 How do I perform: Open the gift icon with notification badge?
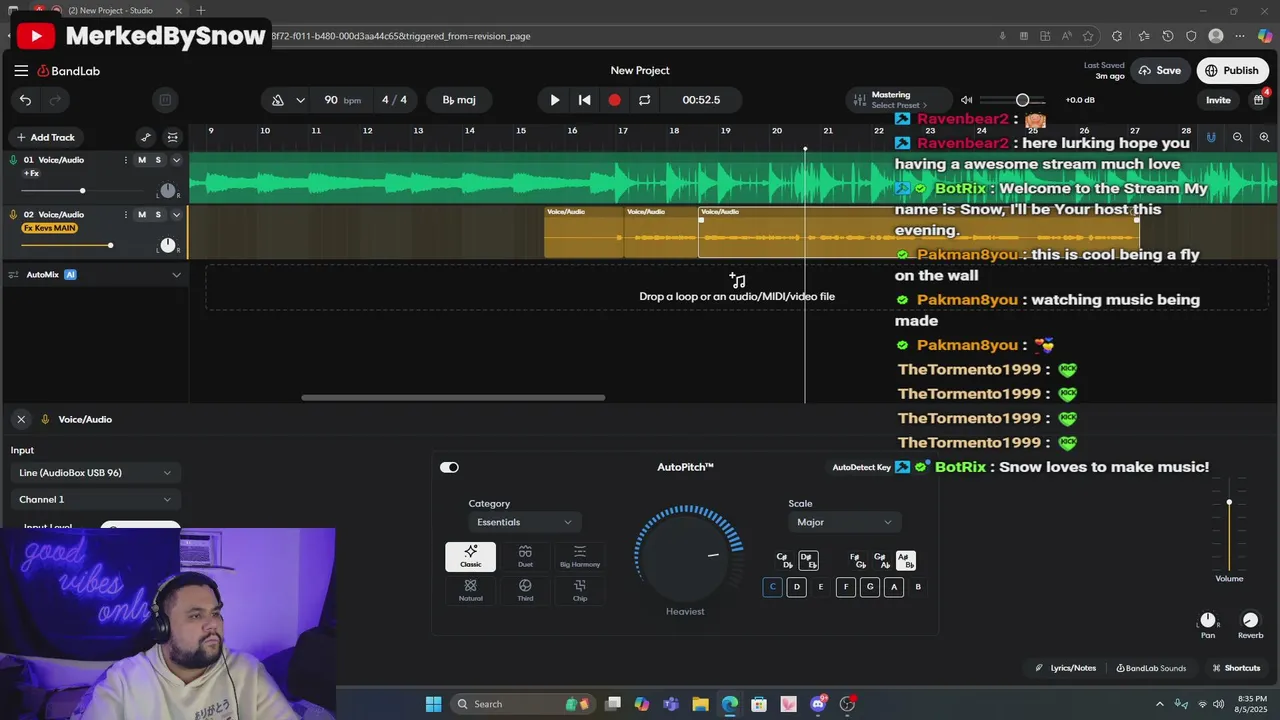[x=1259, y=100]
